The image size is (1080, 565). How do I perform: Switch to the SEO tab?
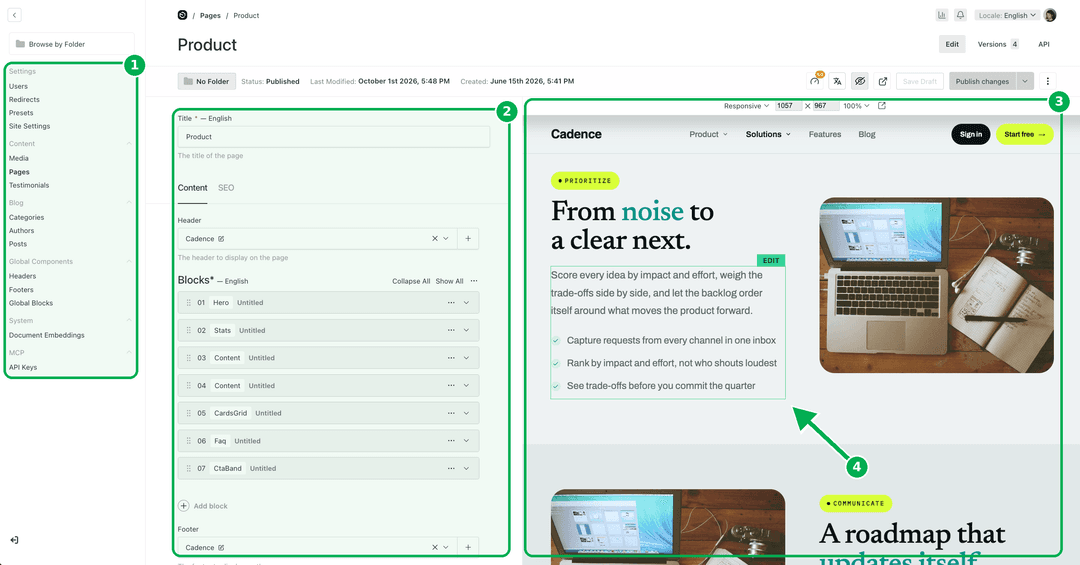tap(226, 188)
